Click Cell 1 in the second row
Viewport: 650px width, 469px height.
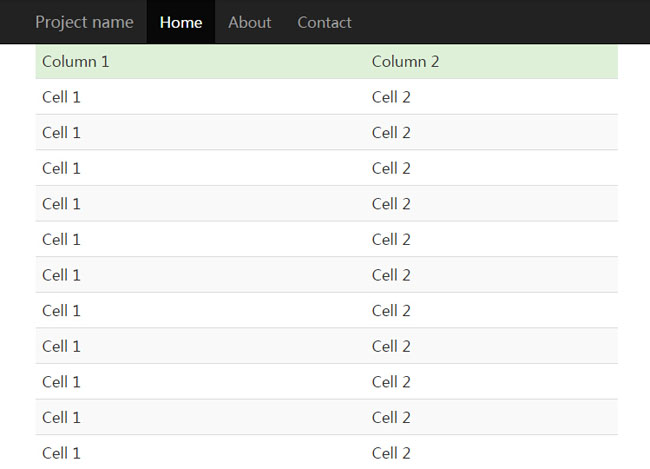62,133
